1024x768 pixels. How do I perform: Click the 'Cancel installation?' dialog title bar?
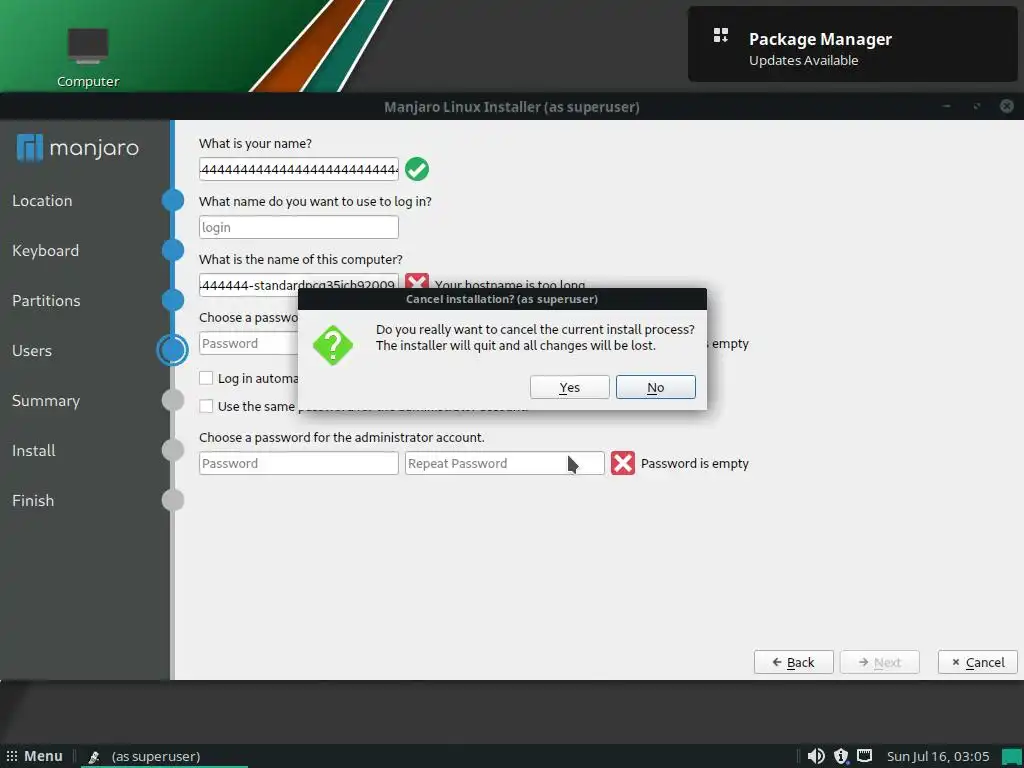(502, 299)
